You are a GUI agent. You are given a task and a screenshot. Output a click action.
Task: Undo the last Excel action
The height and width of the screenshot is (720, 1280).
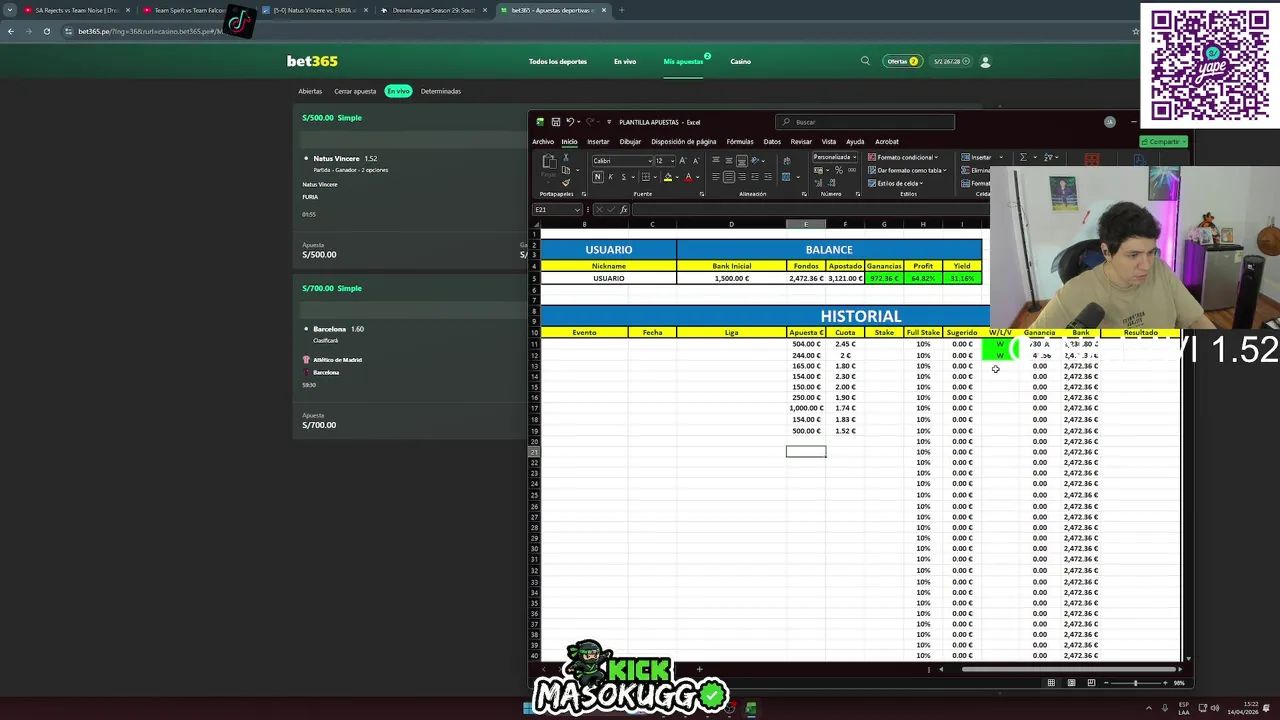[x=570, y=122]
